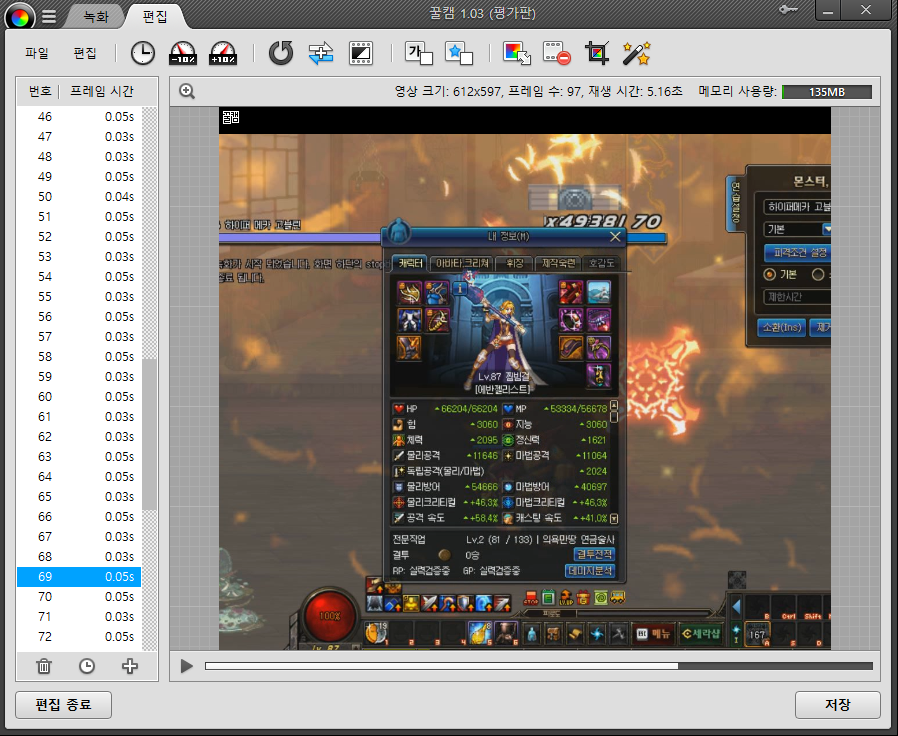Play the animation preview
This screenshot has width=898, height=736.
pos(186,666)
